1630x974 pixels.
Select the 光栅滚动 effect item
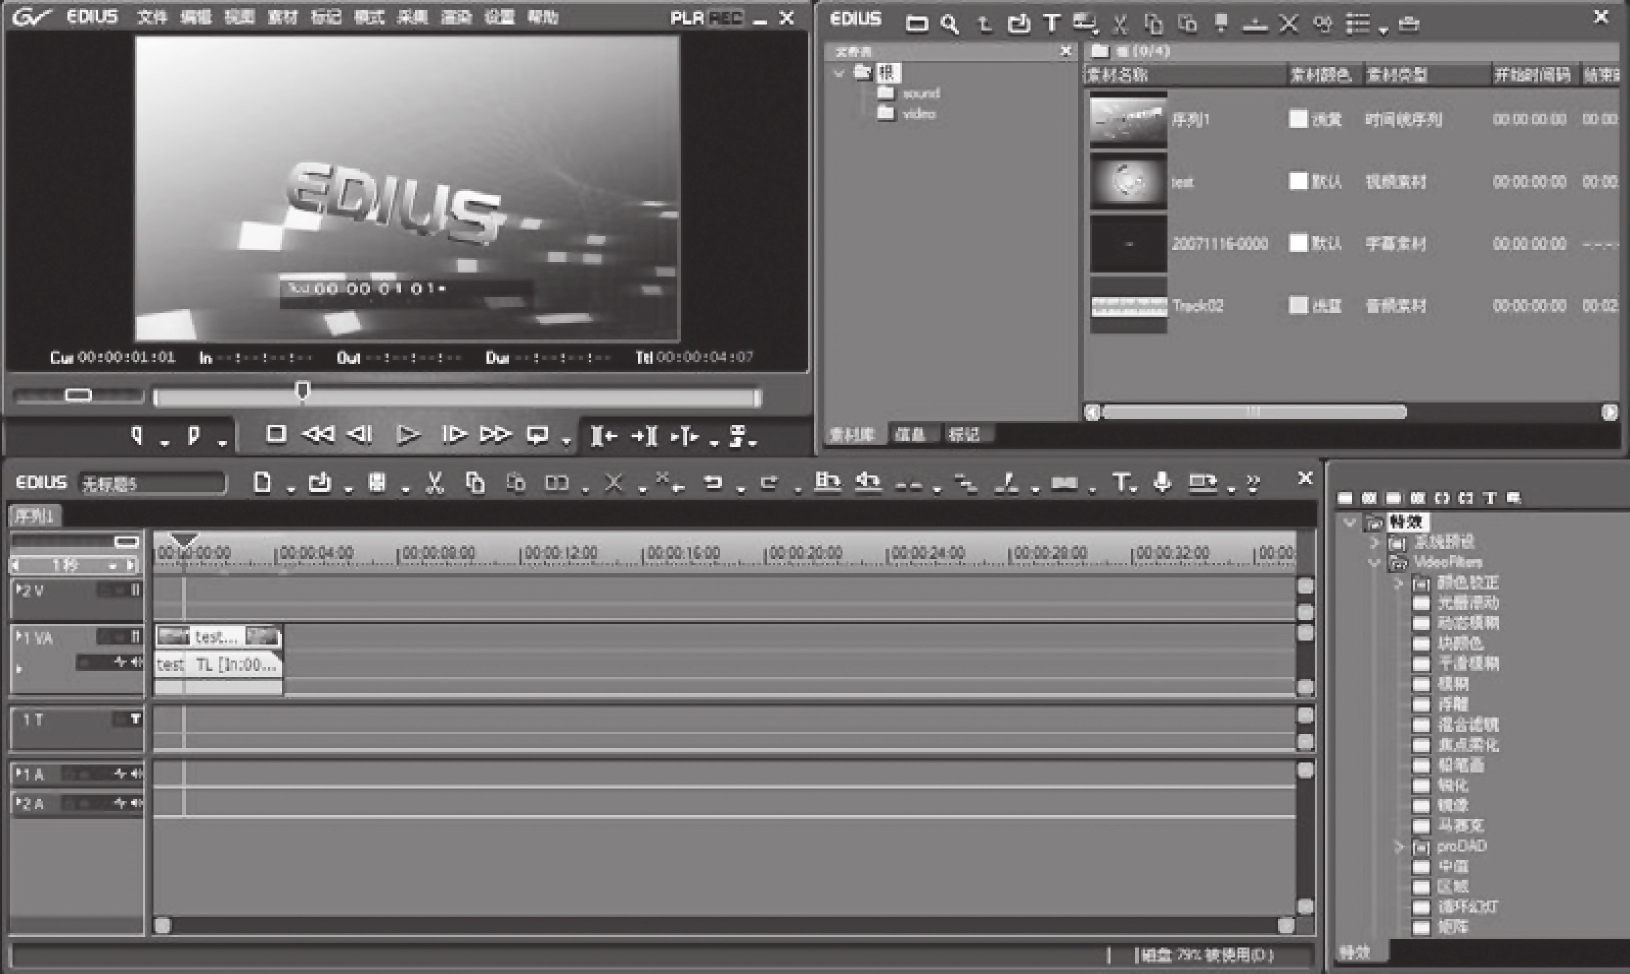pyautogui.click(x=1468, y=603)
